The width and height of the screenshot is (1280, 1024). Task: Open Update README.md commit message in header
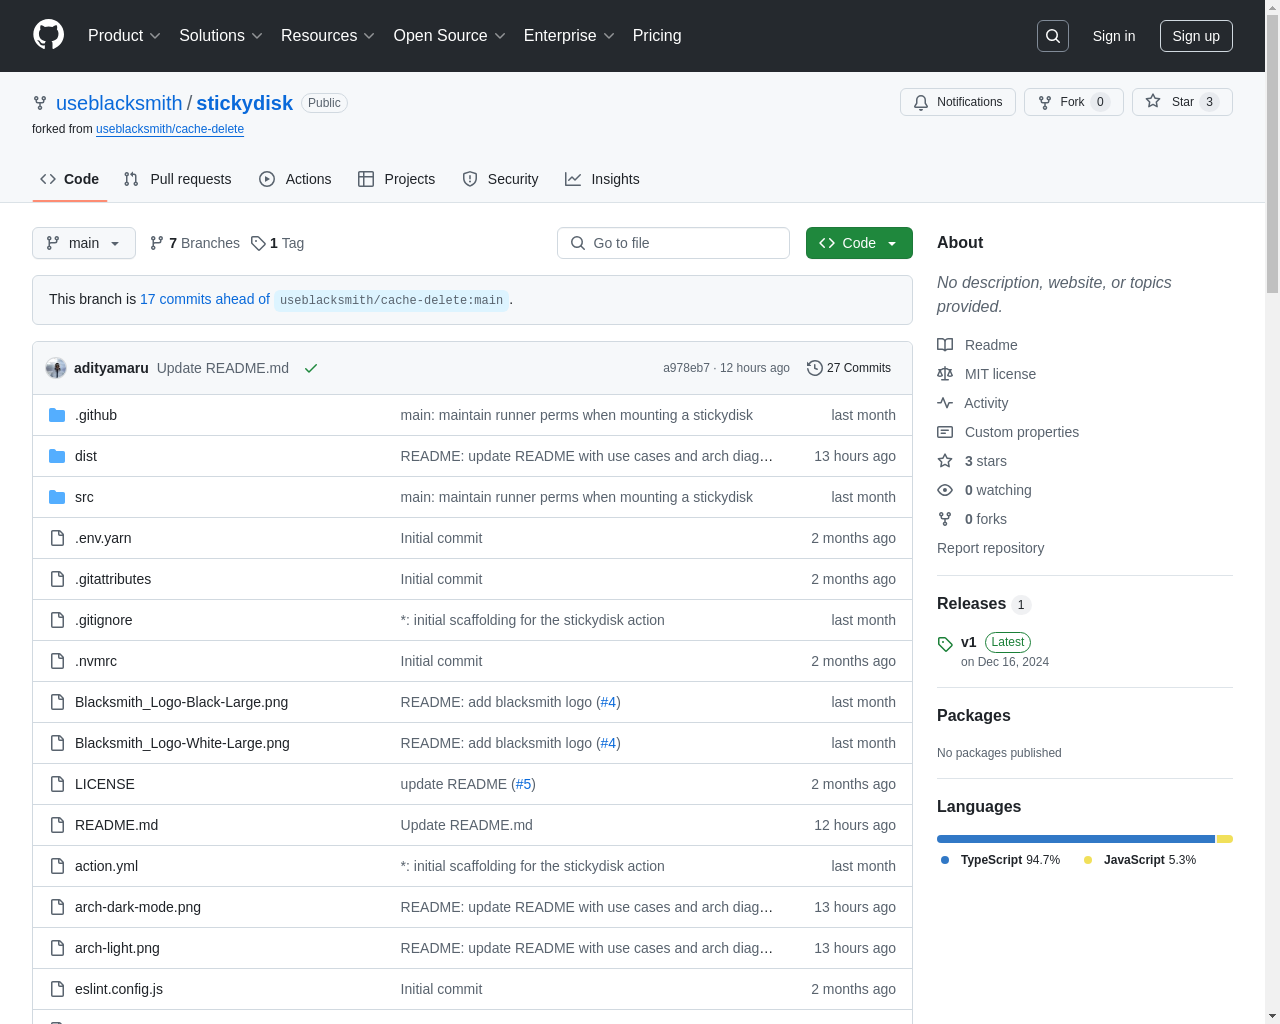(223, 368)
